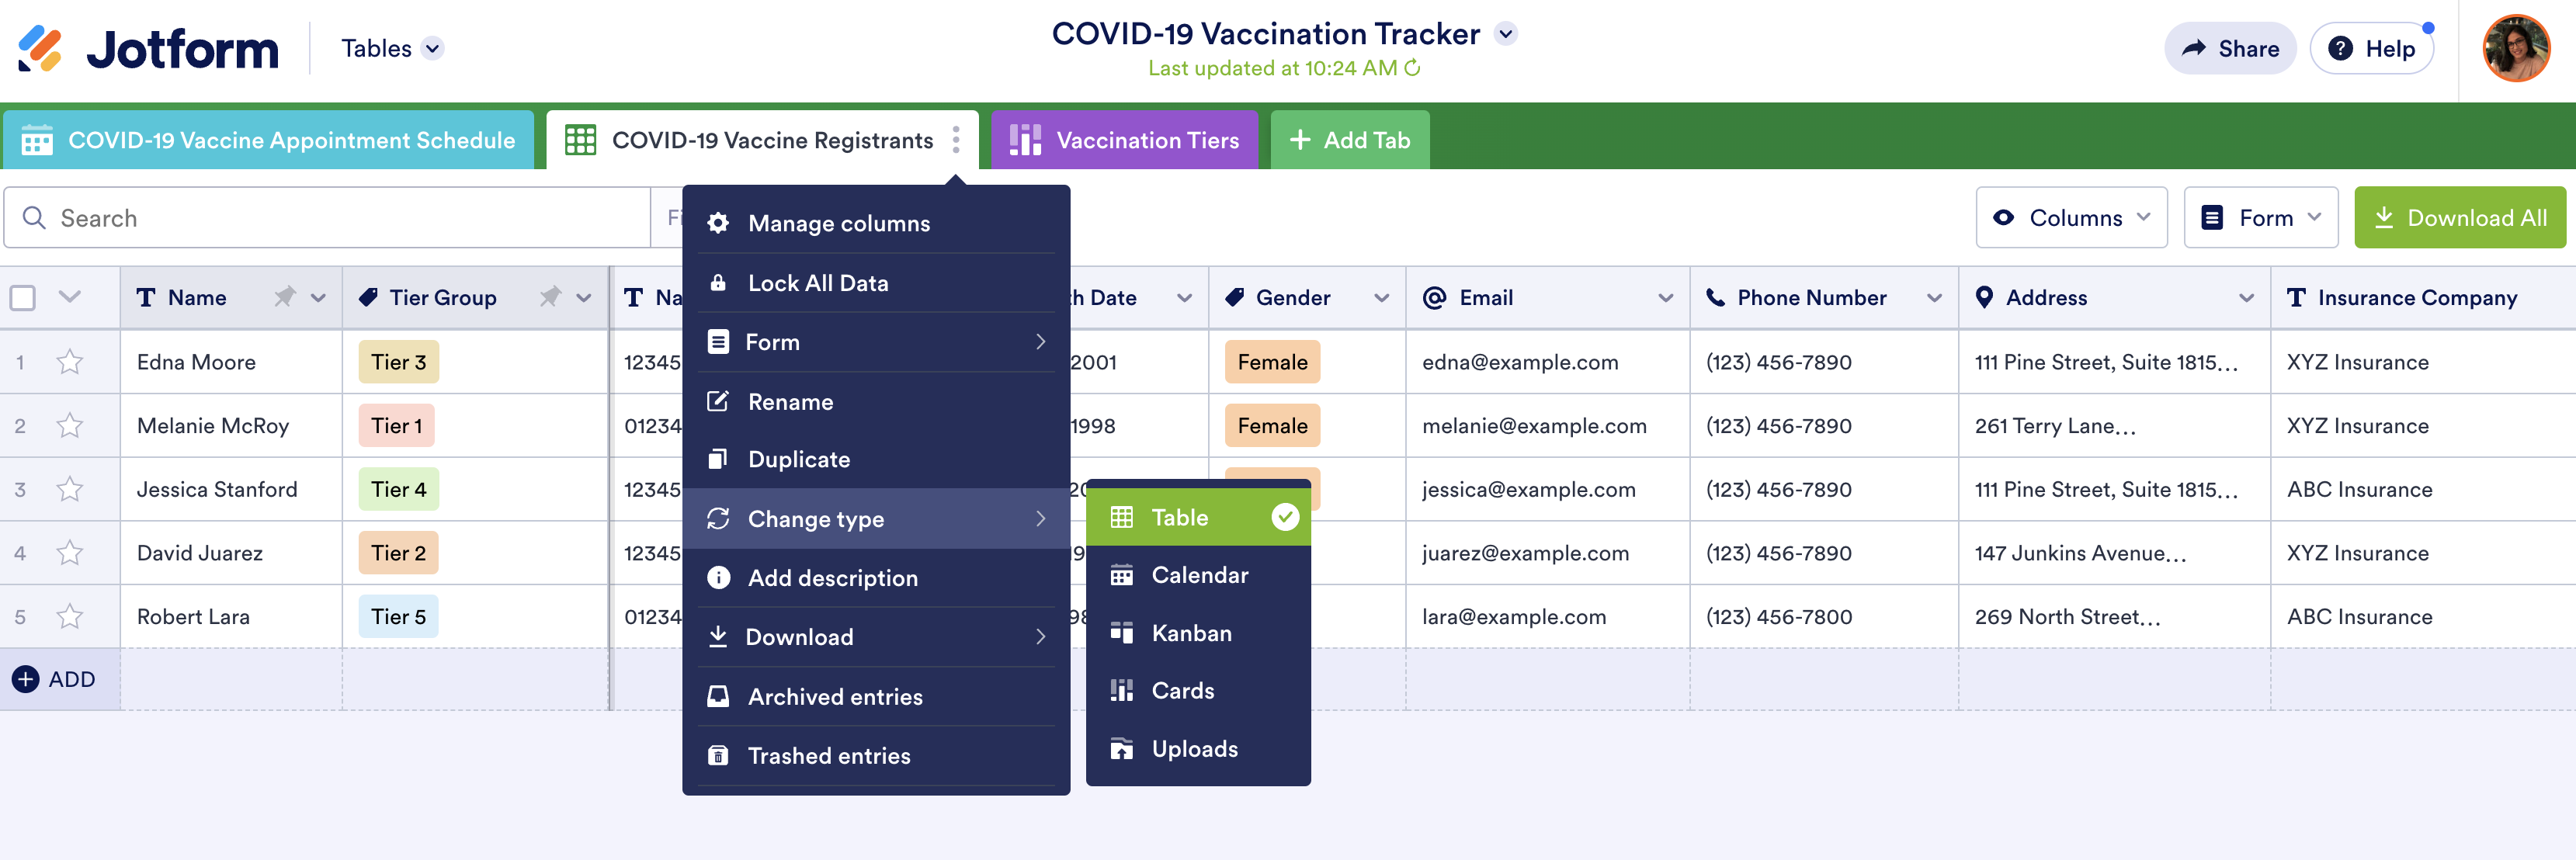Toggle the select all rows checkbox
Image resolution: width=2576 pixels, height=860 pixels.
23,297
